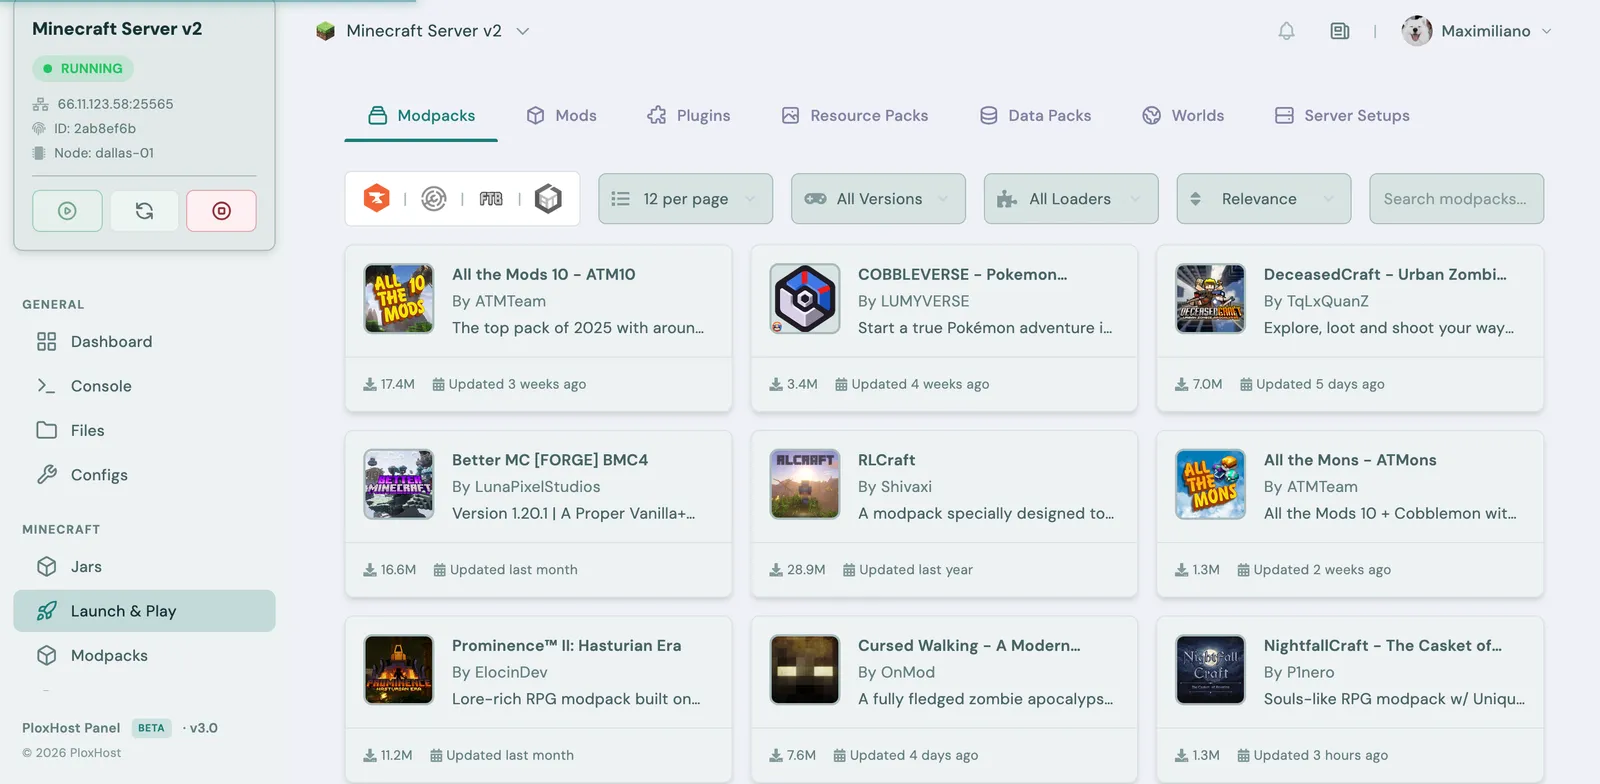Screen dimensions: 1600x784
Task: Click Minecraft block icon in header
Action: click(x=325, y=31)
